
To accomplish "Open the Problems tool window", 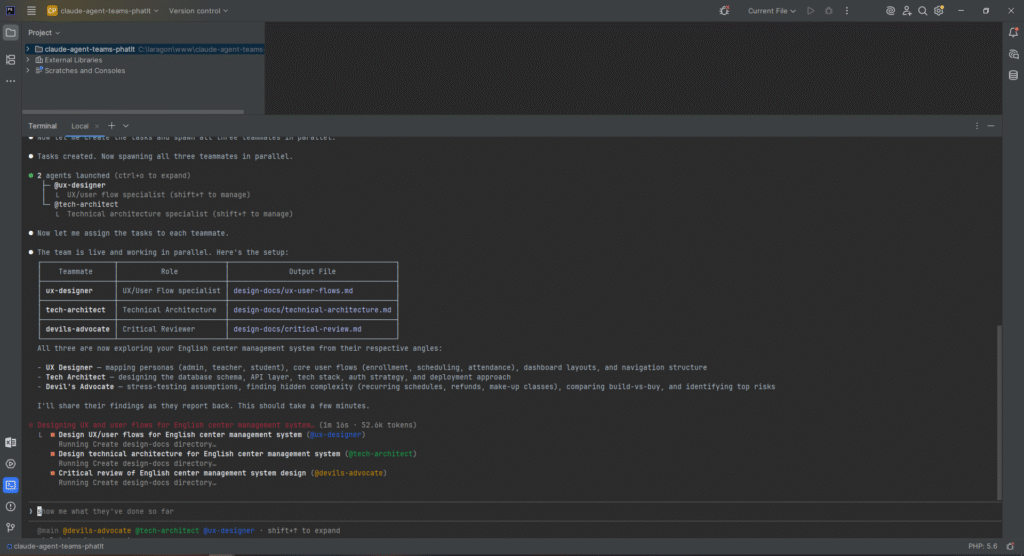I will (11, 506).
